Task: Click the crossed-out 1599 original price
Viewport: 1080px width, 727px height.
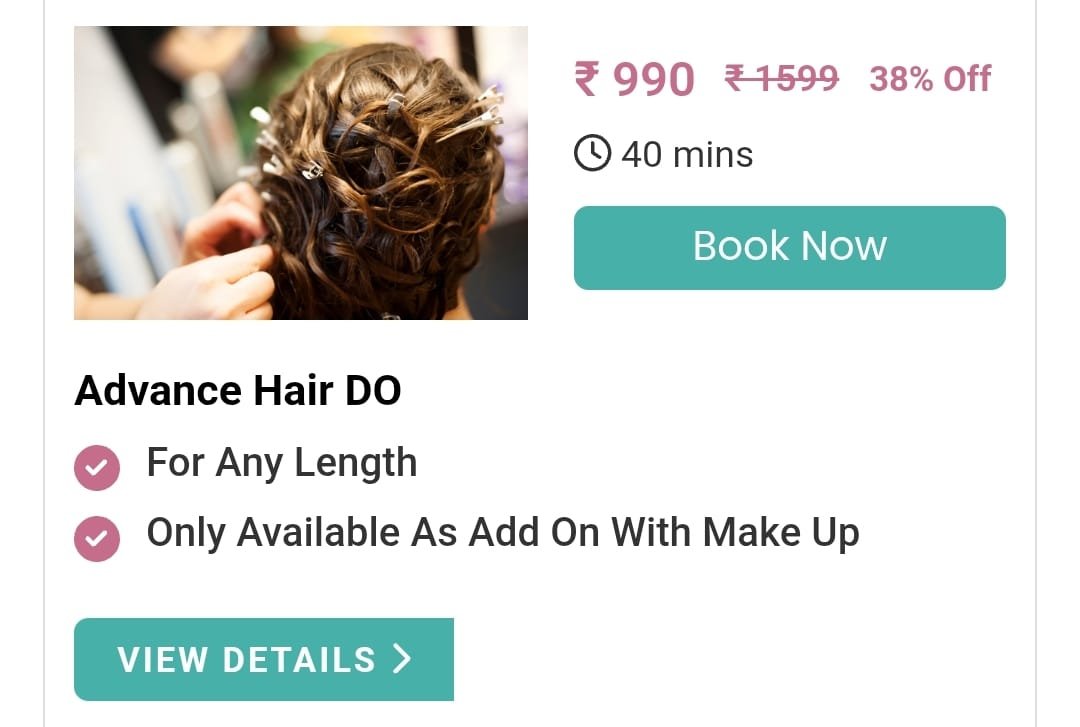Action: pos(782,78)
